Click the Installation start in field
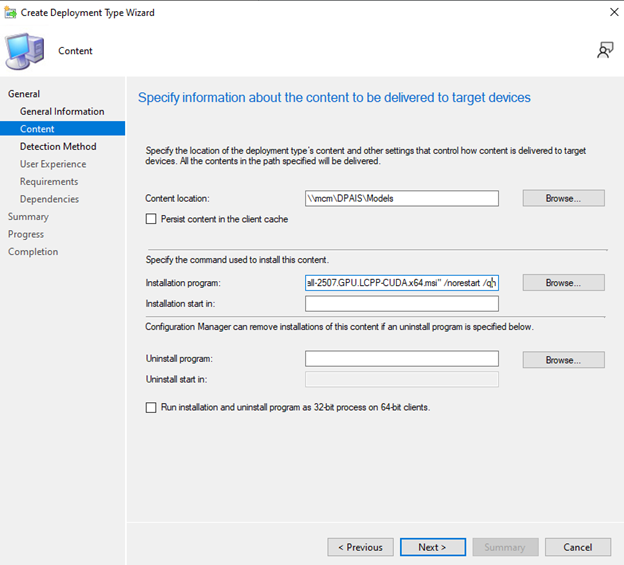The height and width of the screenshot is (565, 624). pyautogui.click(x=402, y=304)
